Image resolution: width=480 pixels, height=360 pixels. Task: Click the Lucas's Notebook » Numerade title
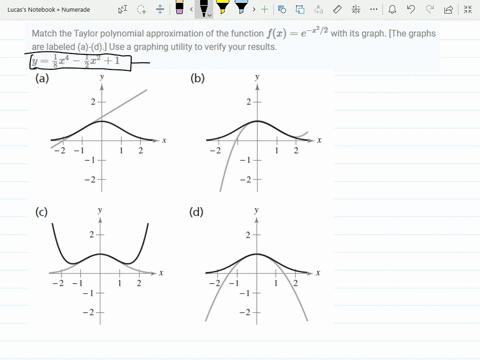pos(49,10)
